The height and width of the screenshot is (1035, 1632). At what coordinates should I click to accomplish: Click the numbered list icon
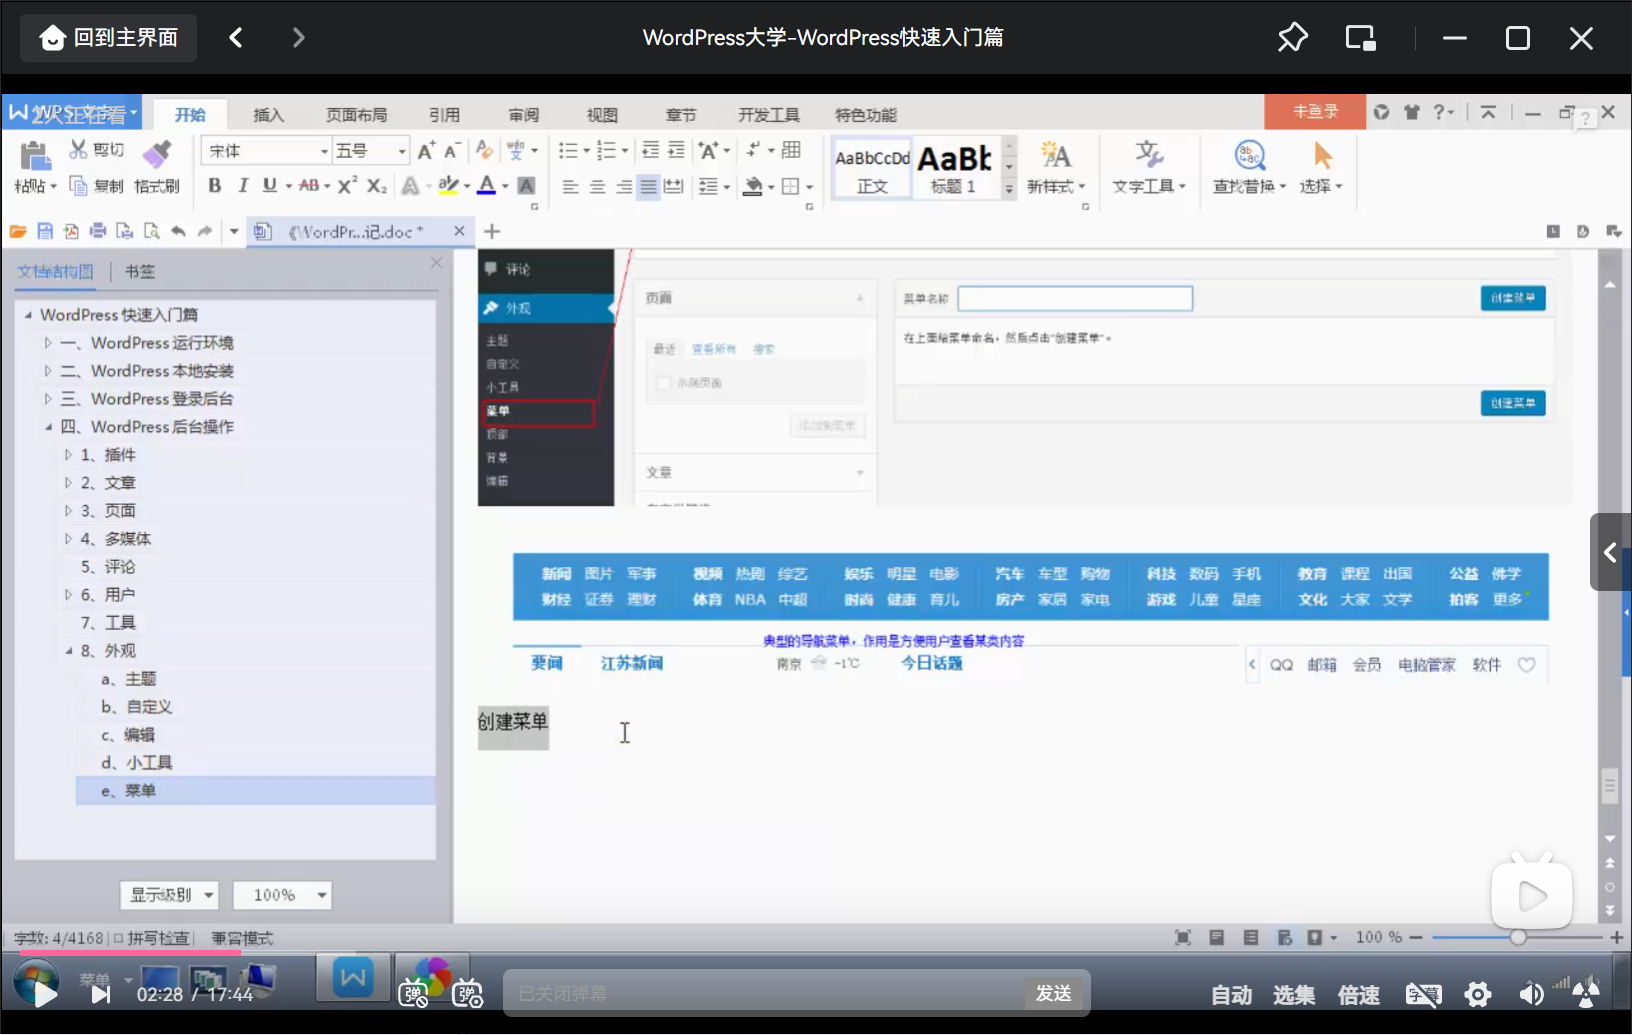pos(606,151)
